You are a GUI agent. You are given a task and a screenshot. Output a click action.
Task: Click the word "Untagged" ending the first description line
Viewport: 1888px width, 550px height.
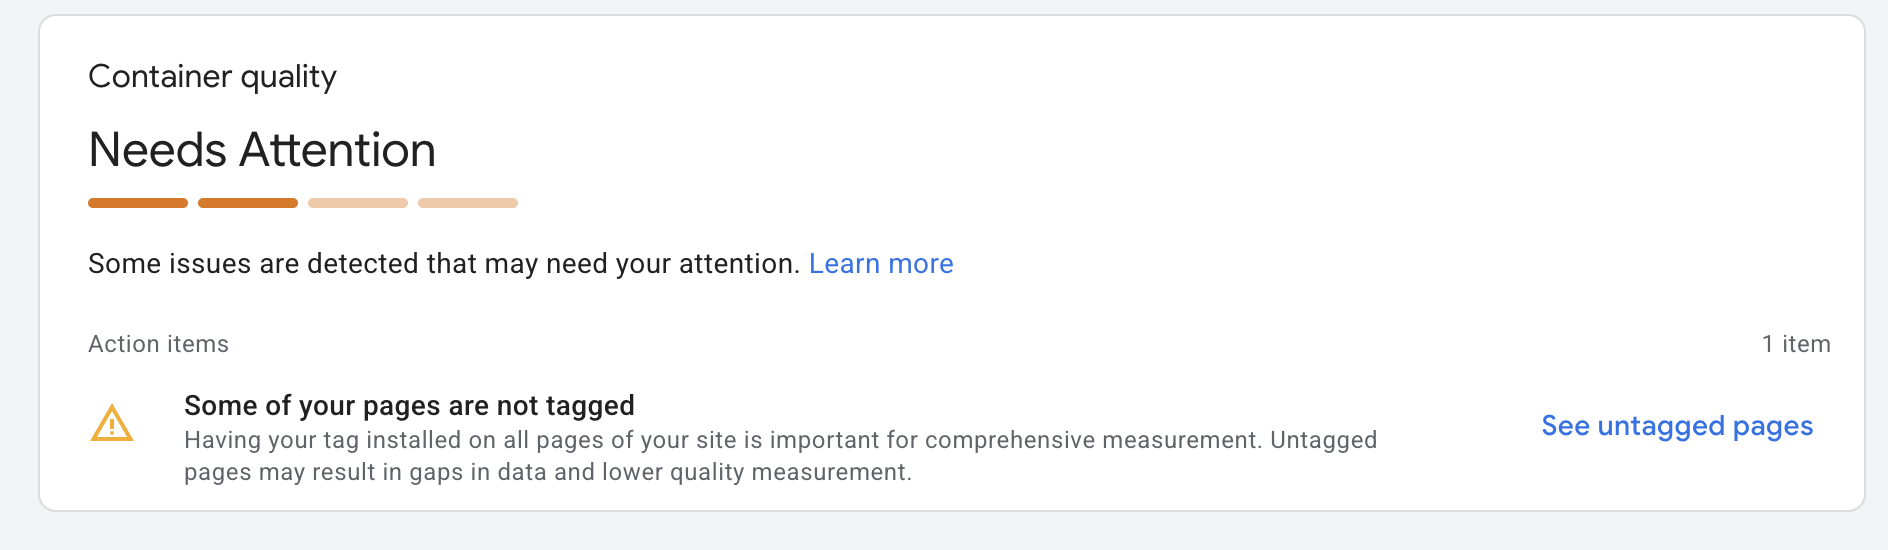pyautogui.click(x=1323, y=440)
